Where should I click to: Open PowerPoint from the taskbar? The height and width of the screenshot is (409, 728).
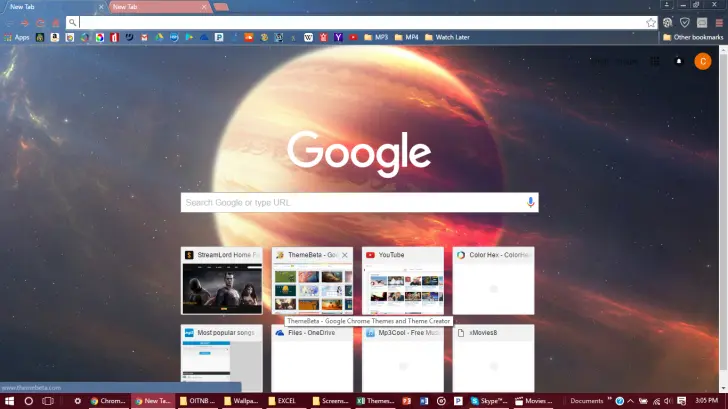click(x=407, y=401)
